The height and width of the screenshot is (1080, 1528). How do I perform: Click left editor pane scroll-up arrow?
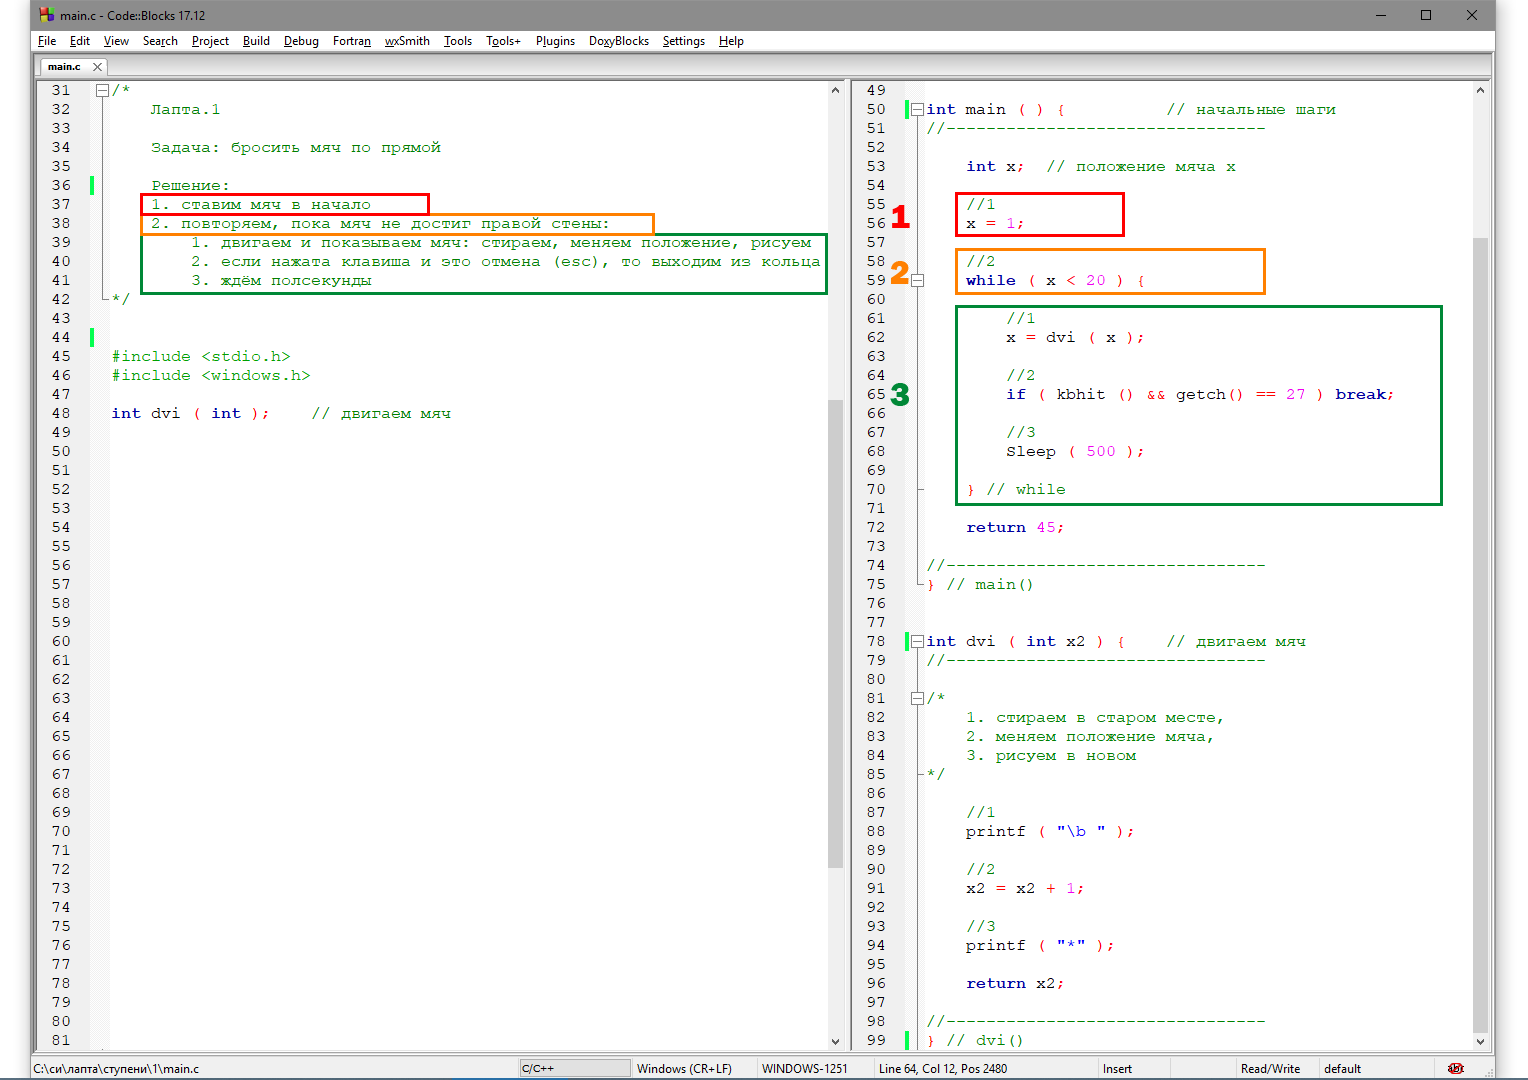(x=835, y=90)
